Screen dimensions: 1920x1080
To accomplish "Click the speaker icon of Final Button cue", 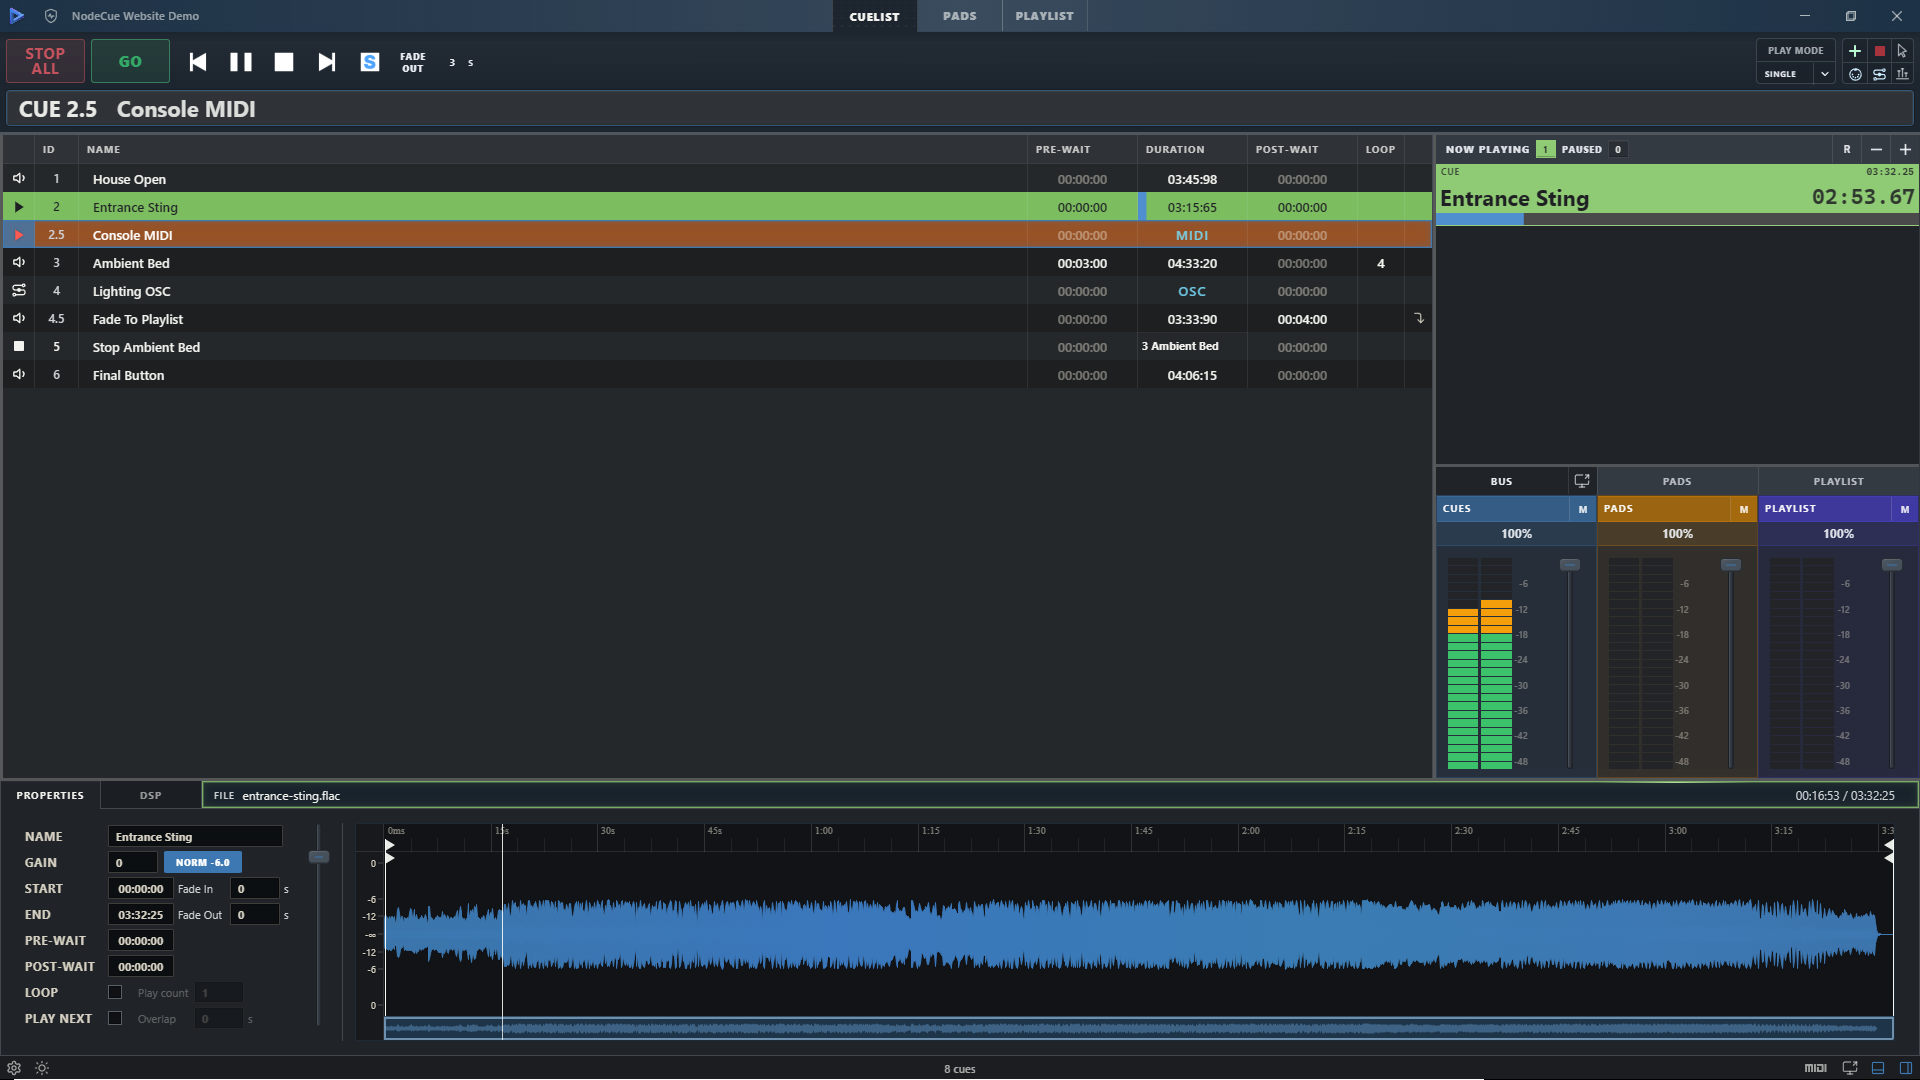I will coord(19,374).
